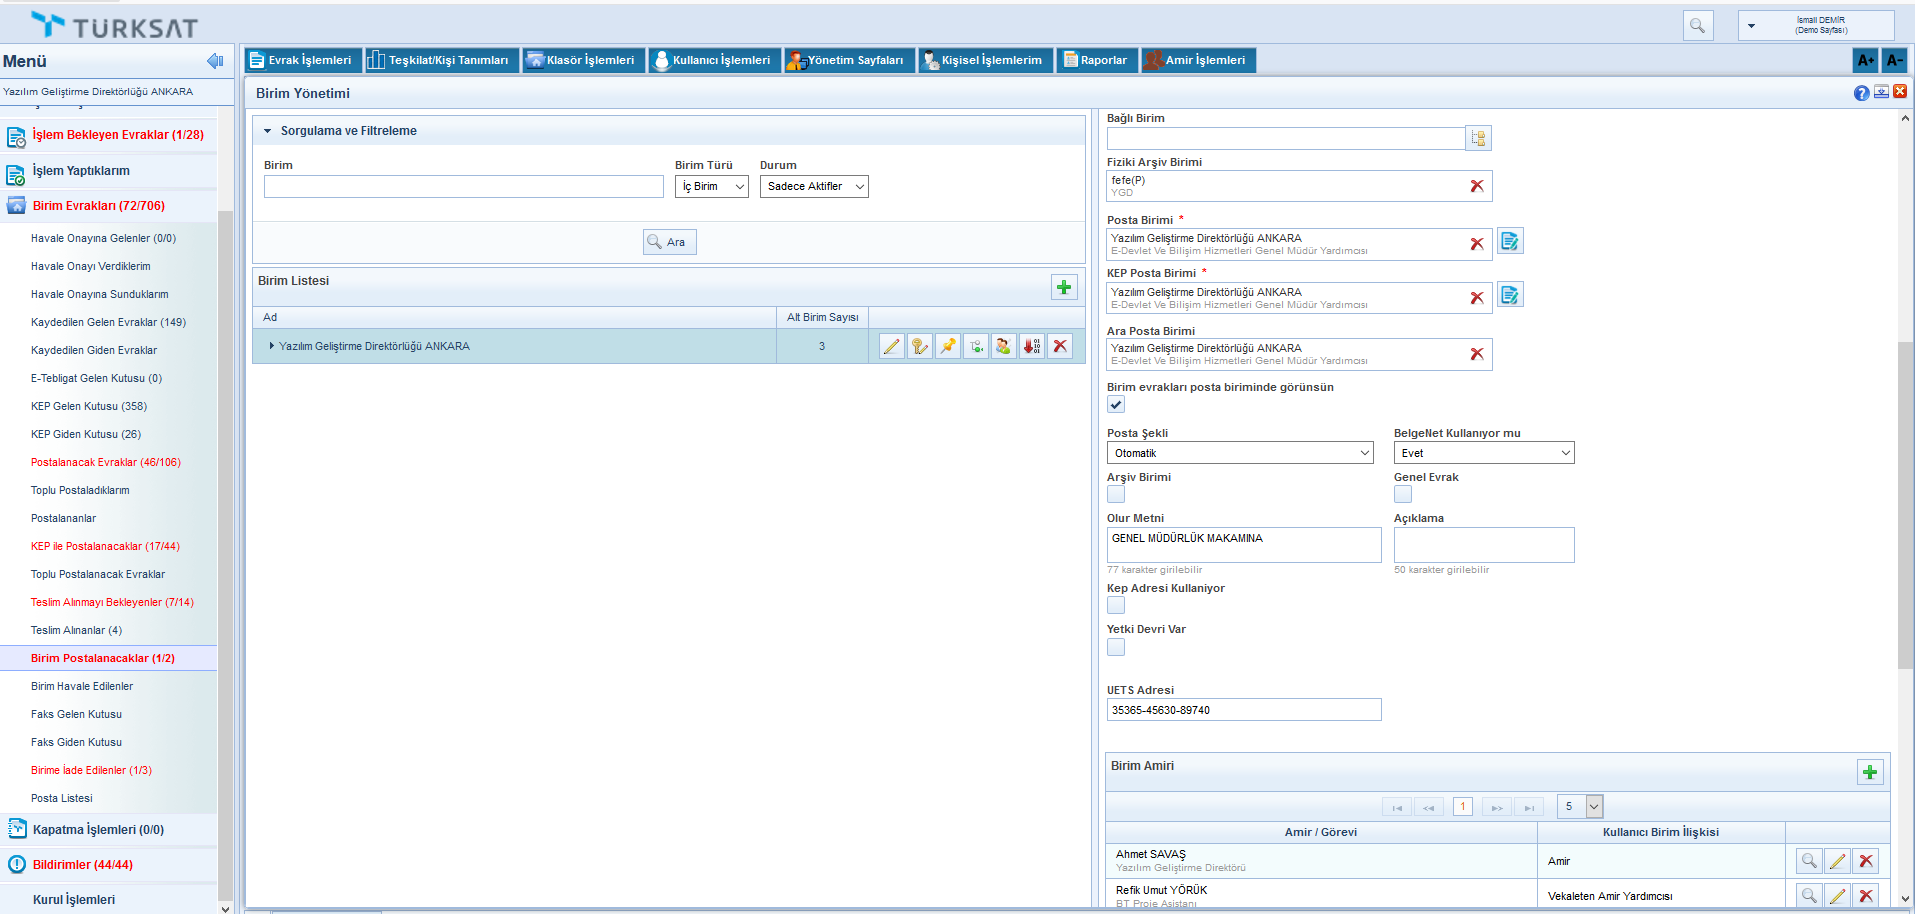Viewport: 1915px width, 914px height.
Task: Open the tree picker beside Bağlı Birim
Action: pos(1478,138)
